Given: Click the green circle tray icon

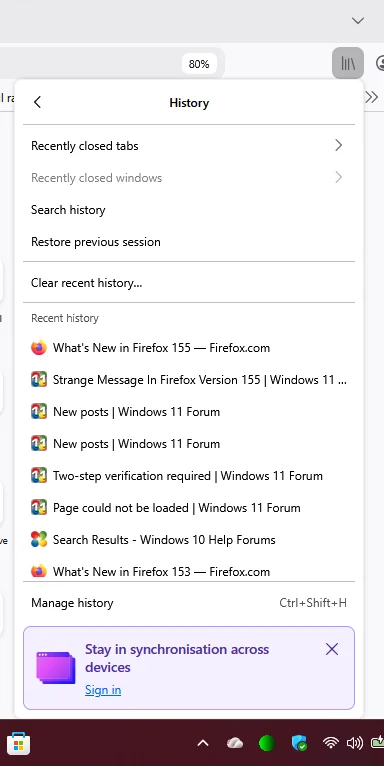Looking at the screenshot, I should (267, 744).
